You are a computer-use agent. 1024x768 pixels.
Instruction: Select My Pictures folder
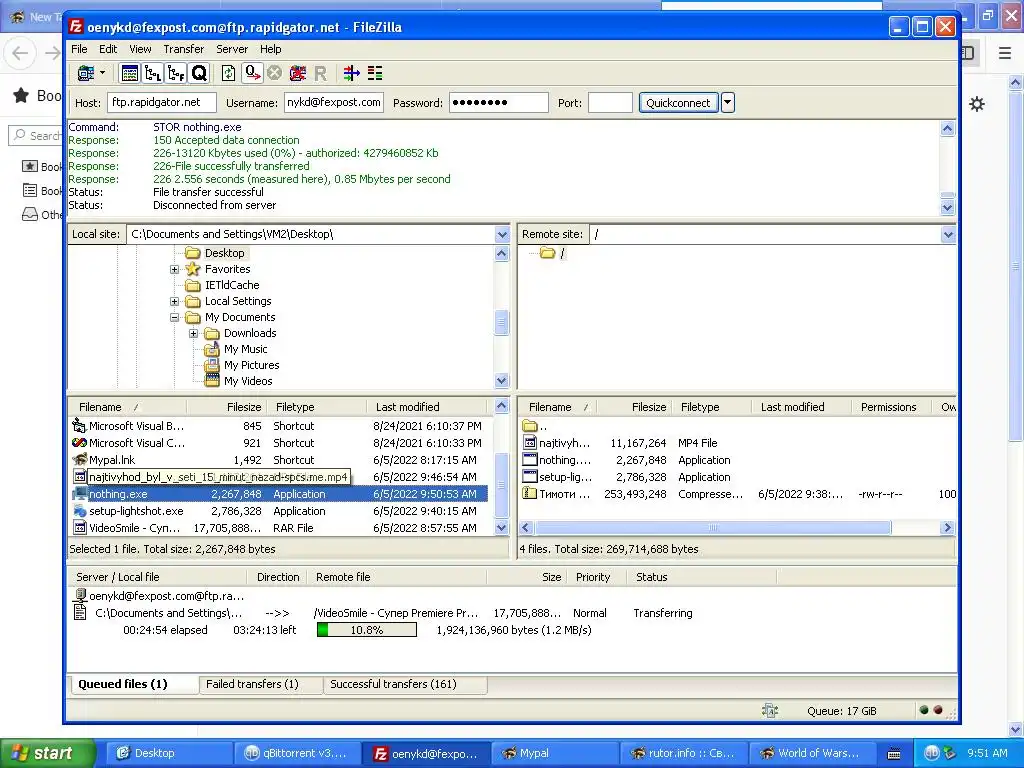(x=251, y=365)
